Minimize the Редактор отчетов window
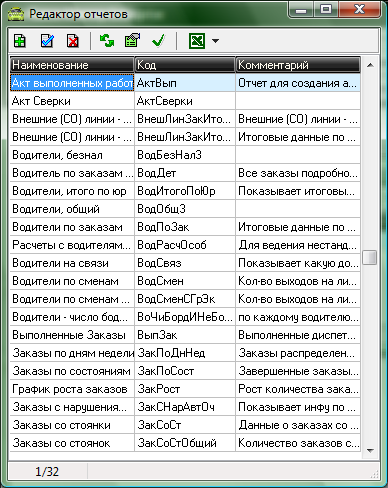 point(301,9)
